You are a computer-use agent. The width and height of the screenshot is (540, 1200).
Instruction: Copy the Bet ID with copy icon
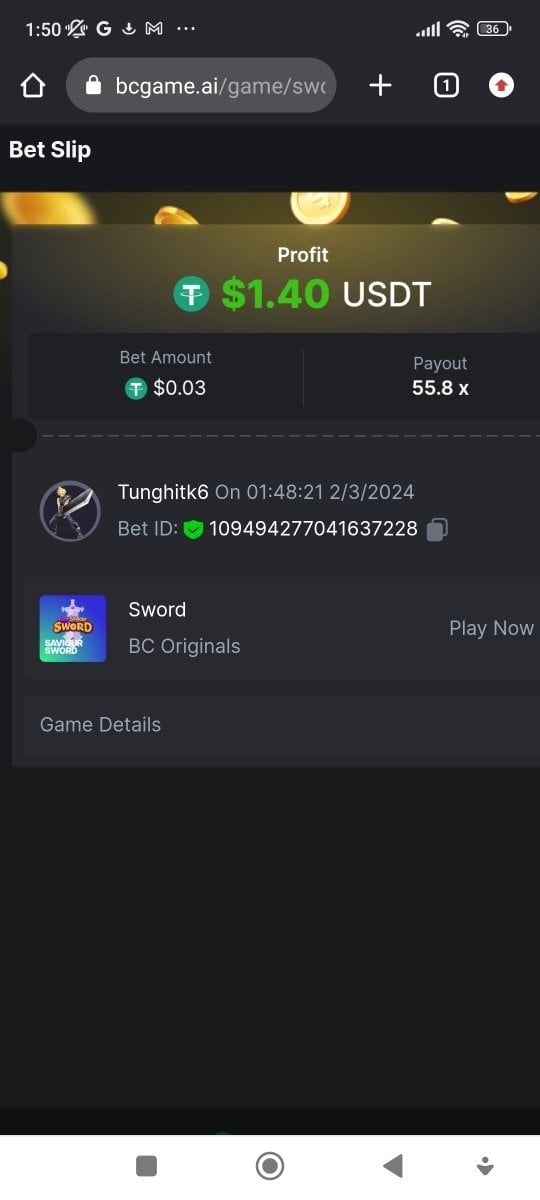pyautogui.click(x=437, y=529)
